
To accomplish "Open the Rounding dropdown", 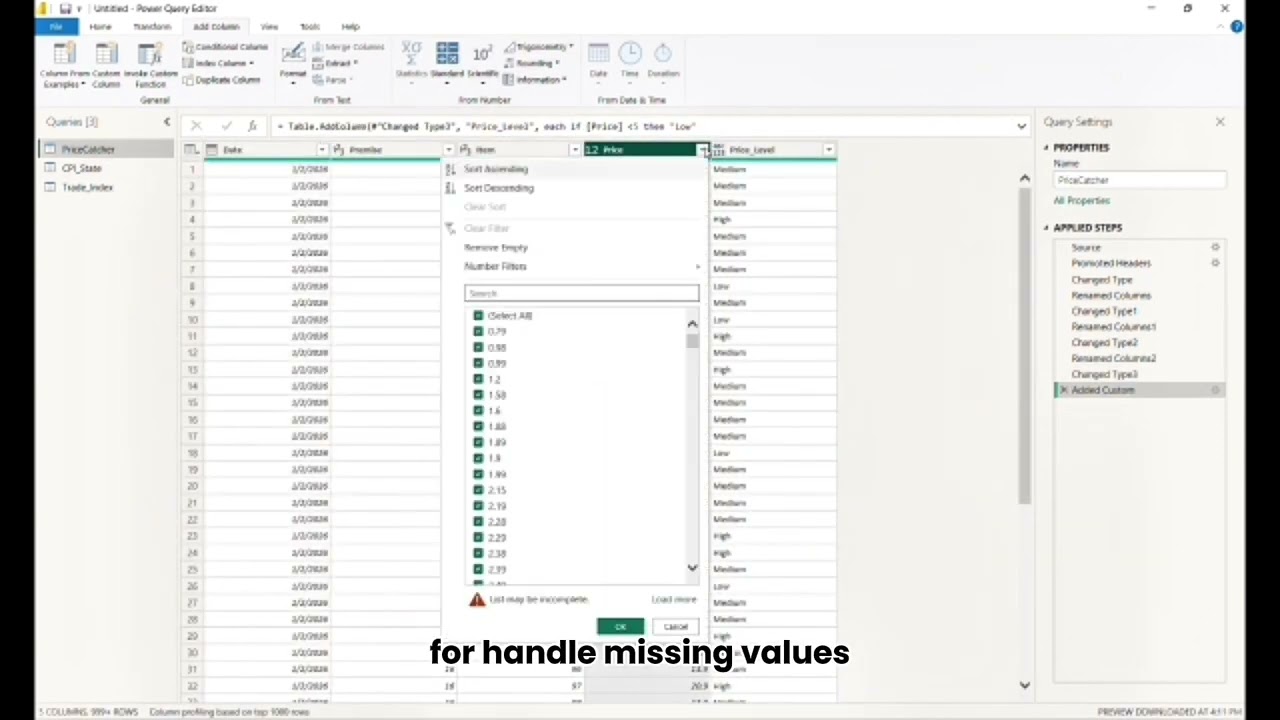I will (x=531, y=63).
